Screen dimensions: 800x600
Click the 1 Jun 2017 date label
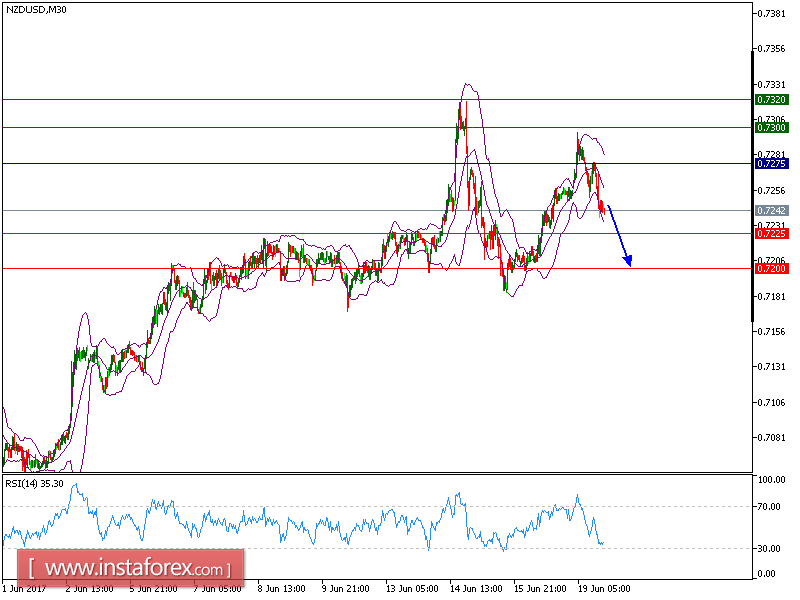pos(24,589)
